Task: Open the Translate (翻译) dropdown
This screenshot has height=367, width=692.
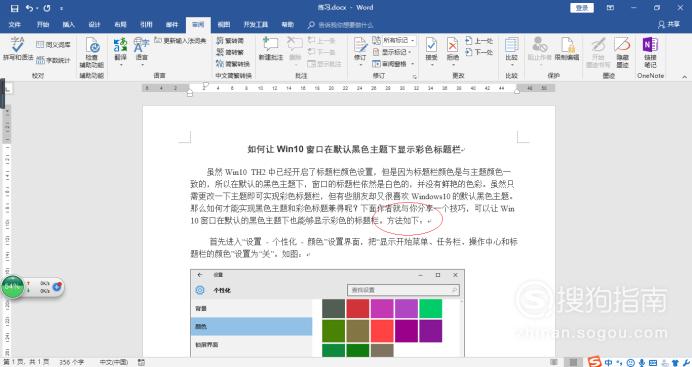Action: (x=120, y=51)
